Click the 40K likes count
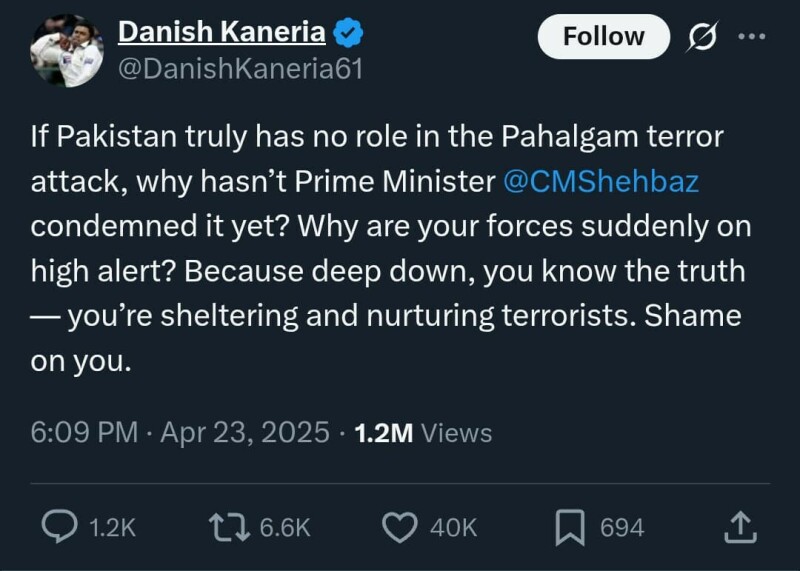Viewport: 800px width, 571px height. 453,528
